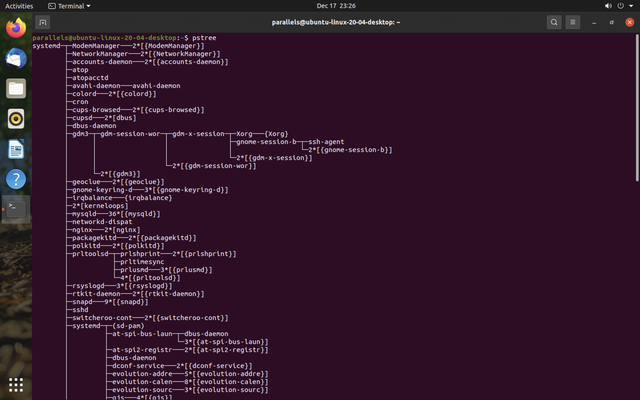Open the Help dock icon
The width and height of the screenshot is (640, 400).
(16, 179)
